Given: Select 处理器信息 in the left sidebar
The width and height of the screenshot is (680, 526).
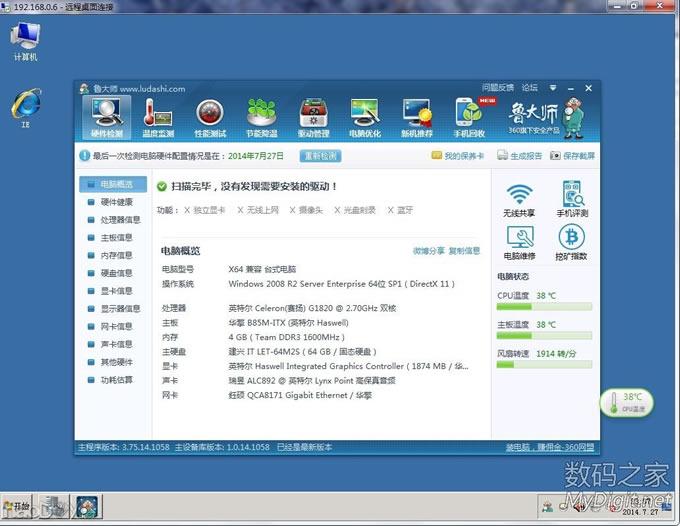Looking at the screenshot, I should pos(120,220).
